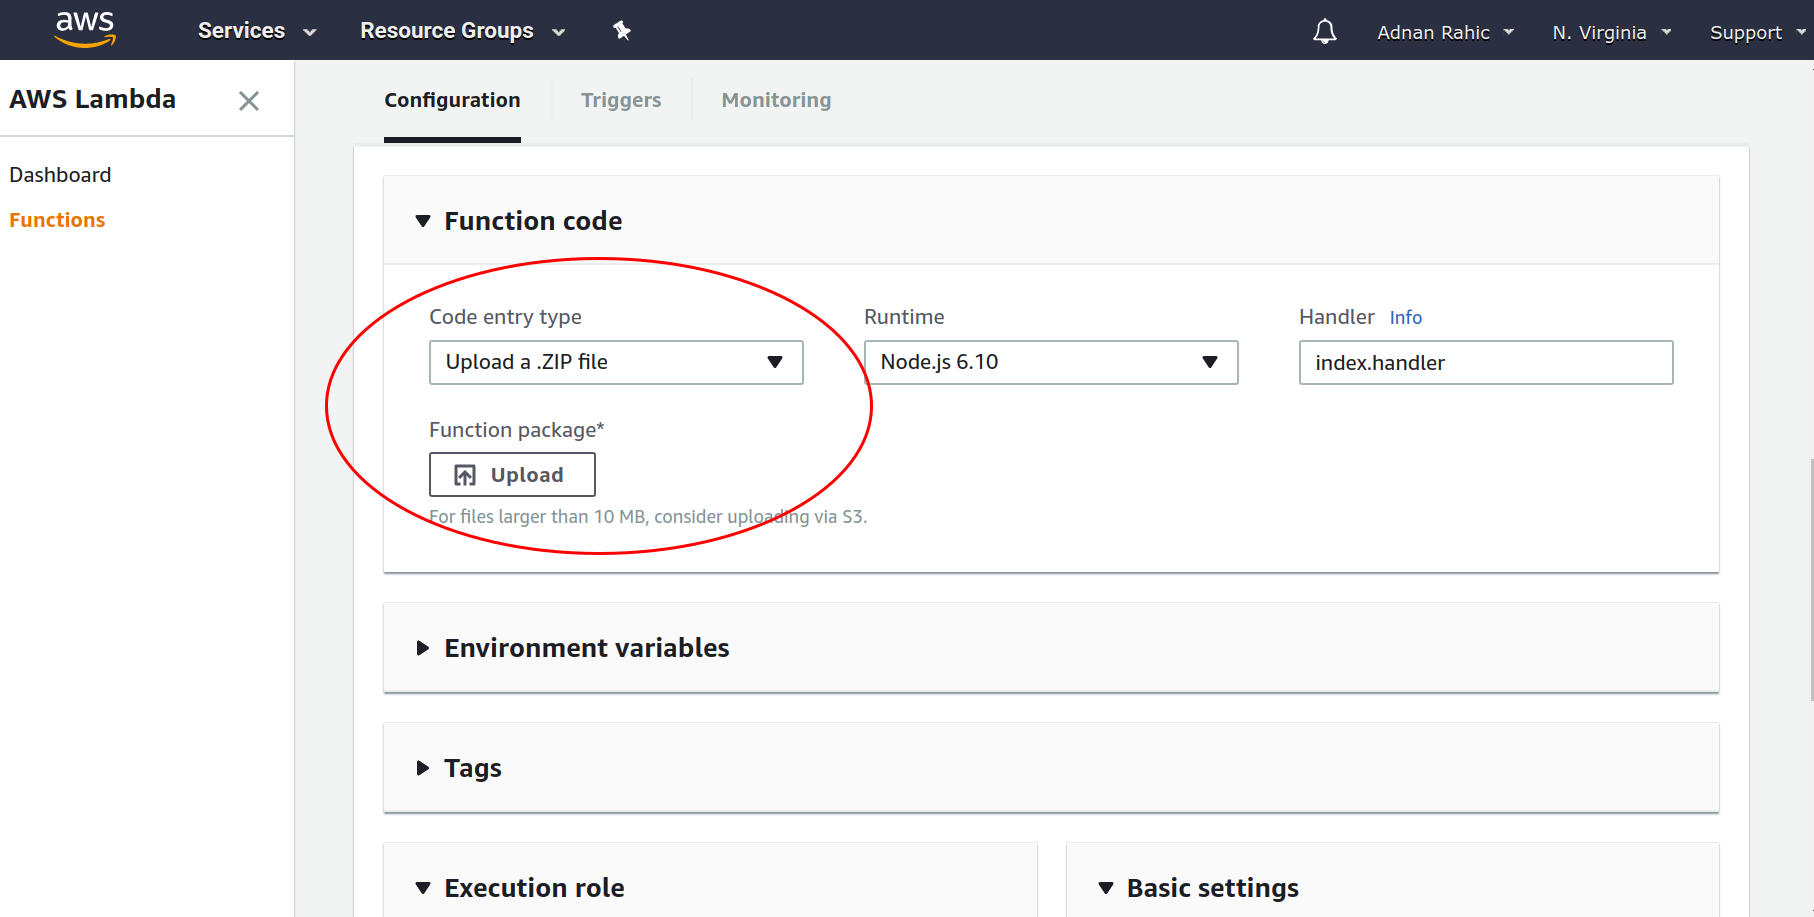
Task: Collapse the Basic settings section
Action: [x=1106, y=888]
